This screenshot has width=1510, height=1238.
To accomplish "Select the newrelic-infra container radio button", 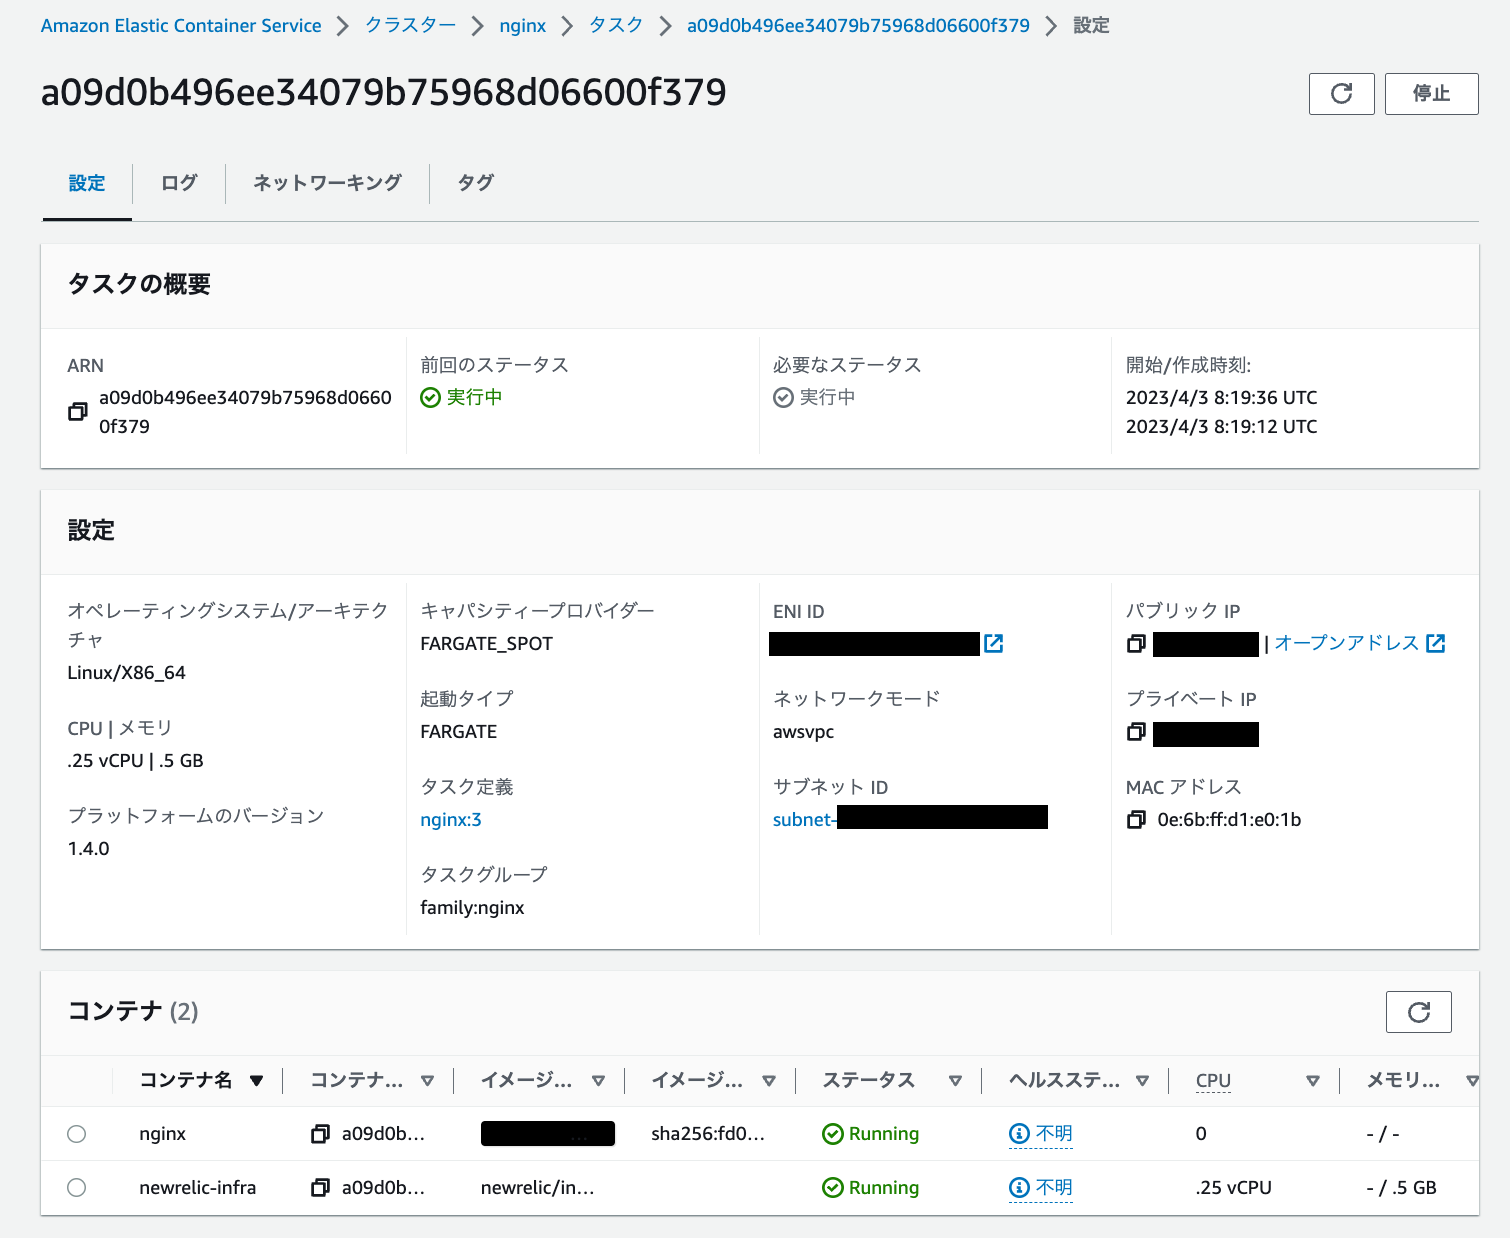I will pos(77,1187).
